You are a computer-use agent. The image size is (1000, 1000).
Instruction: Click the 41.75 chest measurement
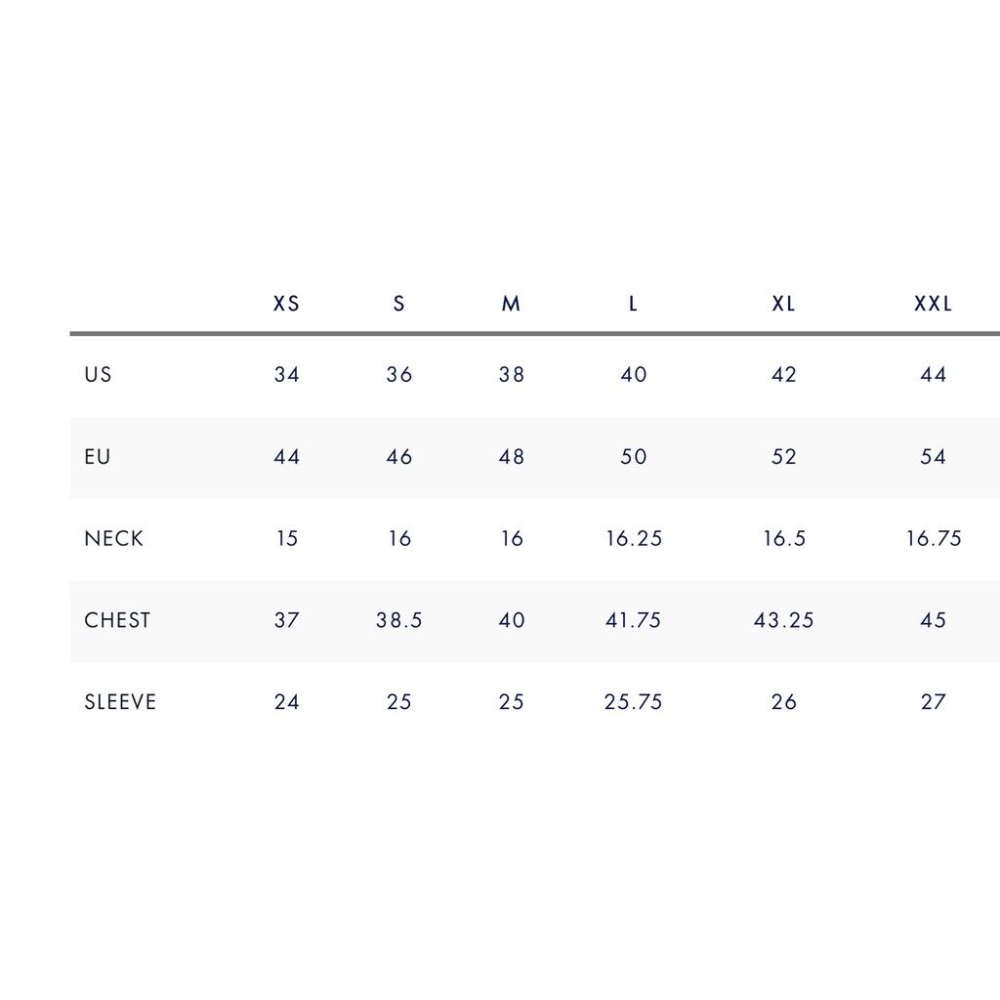coord(634,620)
